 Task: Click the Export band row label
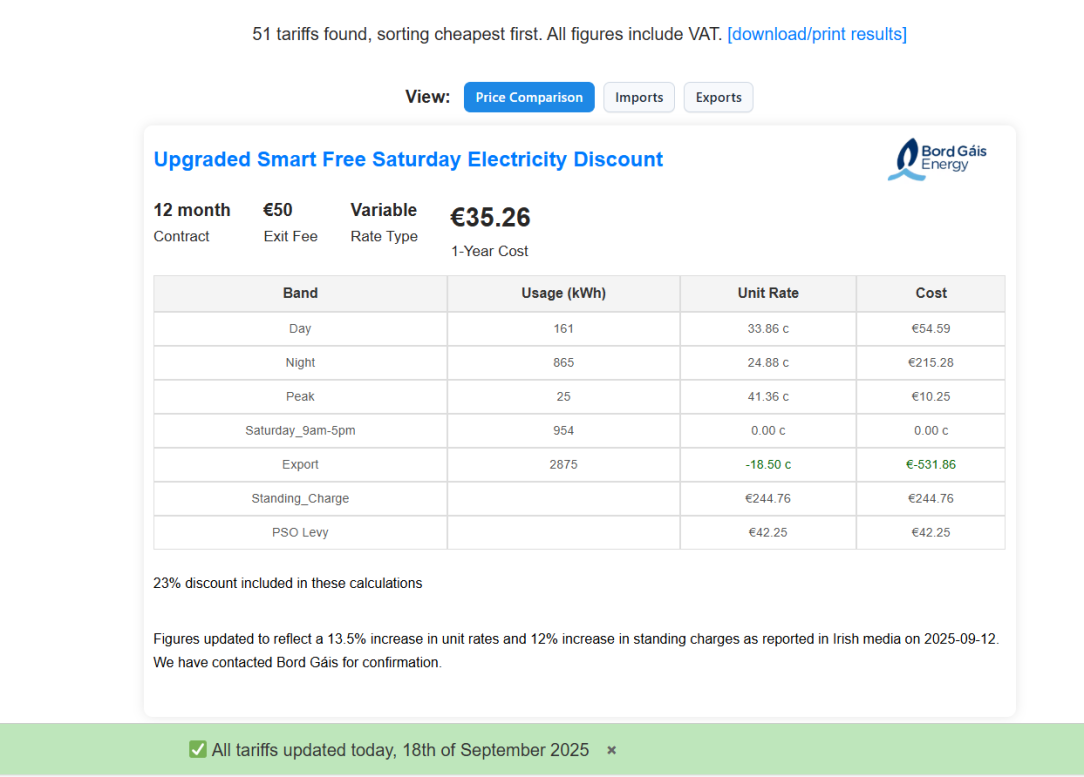coord(300,464)
